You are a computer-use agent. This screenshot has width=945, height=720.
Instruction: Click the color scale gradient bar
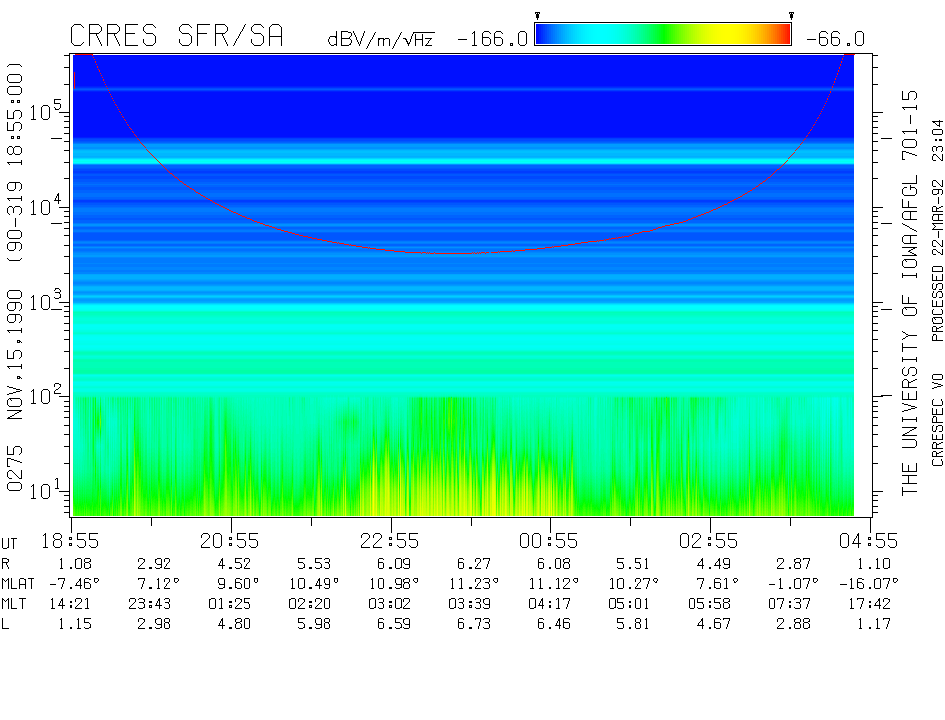663,35
